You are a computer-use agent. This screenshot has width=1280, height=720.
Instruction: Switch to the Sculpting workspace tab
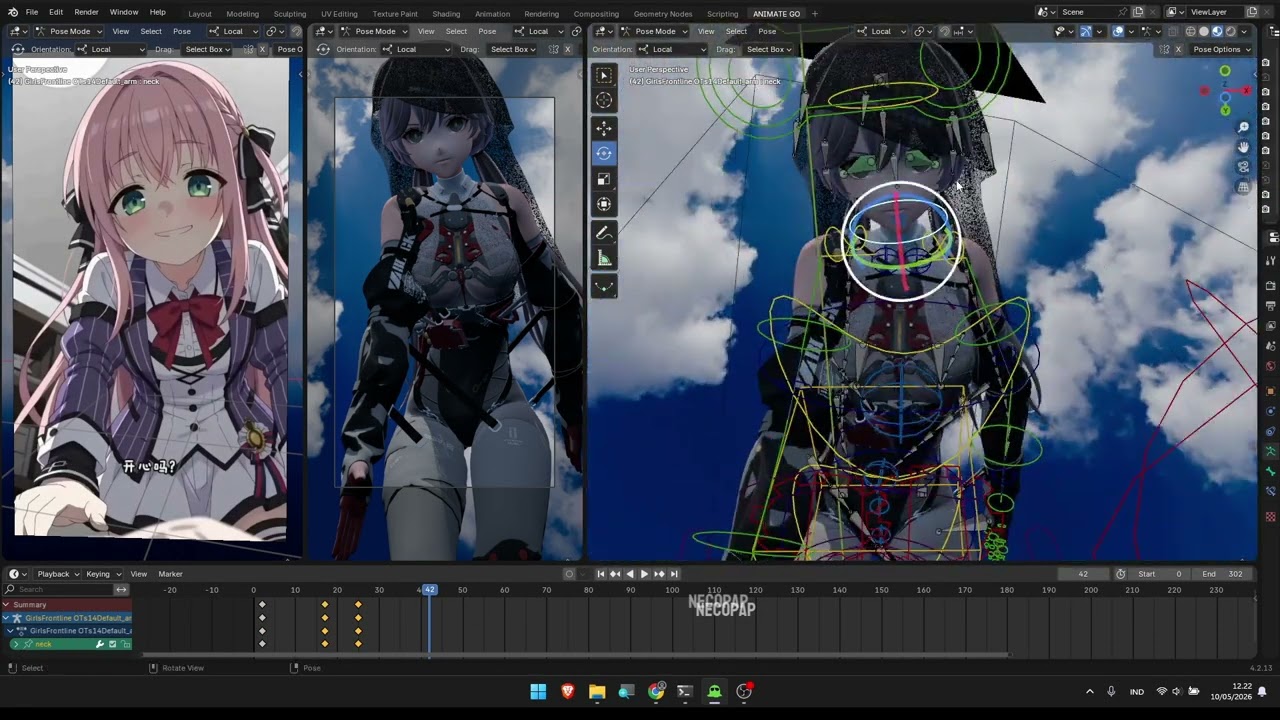click(290, 14)
